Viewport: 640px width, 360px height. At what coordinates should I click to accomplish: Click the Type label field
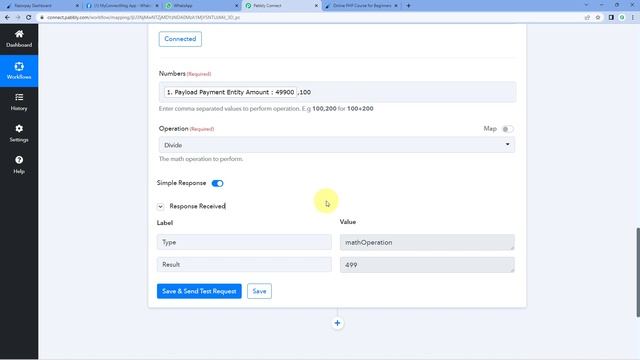click(x=244, y=242)
